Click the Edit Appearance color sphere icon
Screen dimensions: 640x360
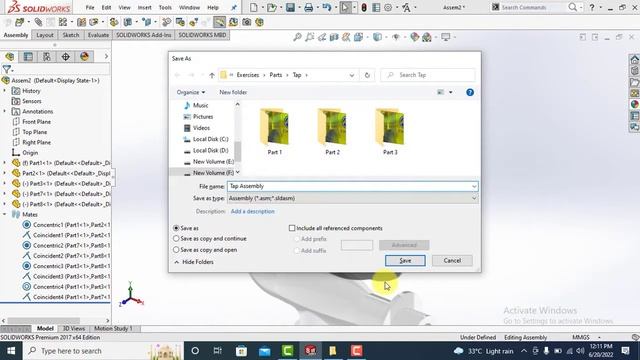415,37
